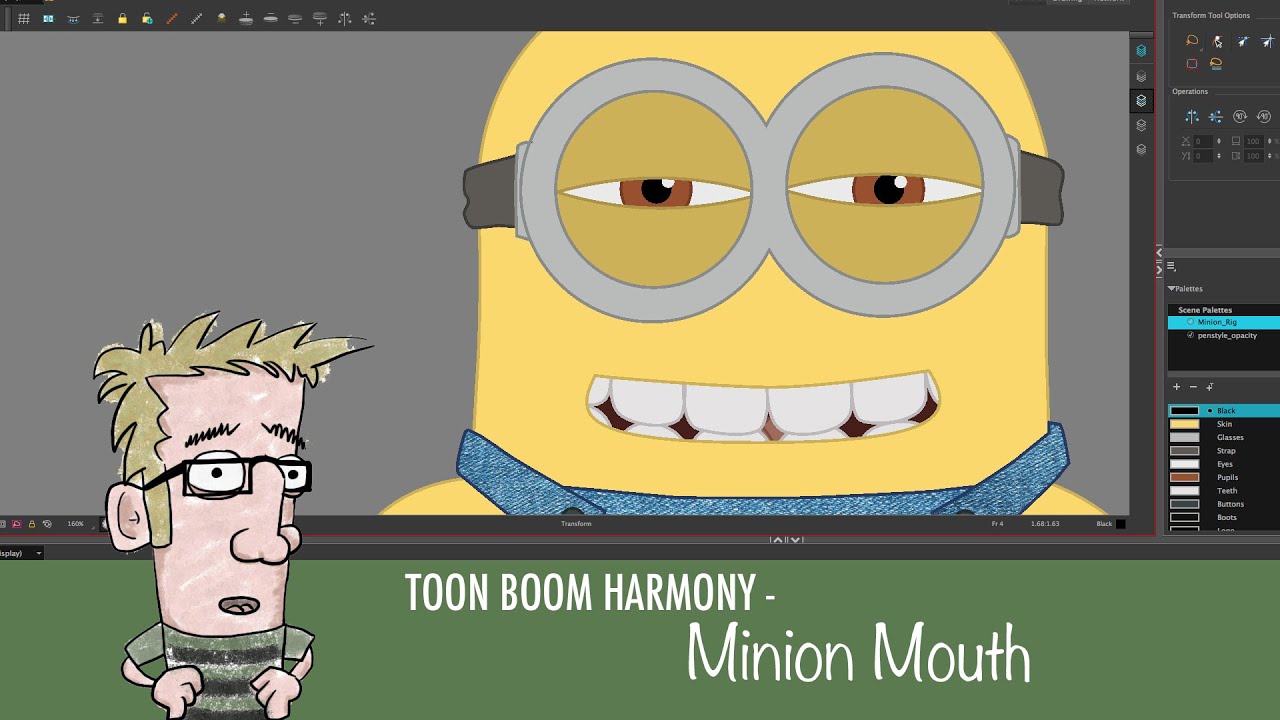Collapse right panel with left arrow
The width and height of the screenshot is (1280, 720).
click(1160, 253)
